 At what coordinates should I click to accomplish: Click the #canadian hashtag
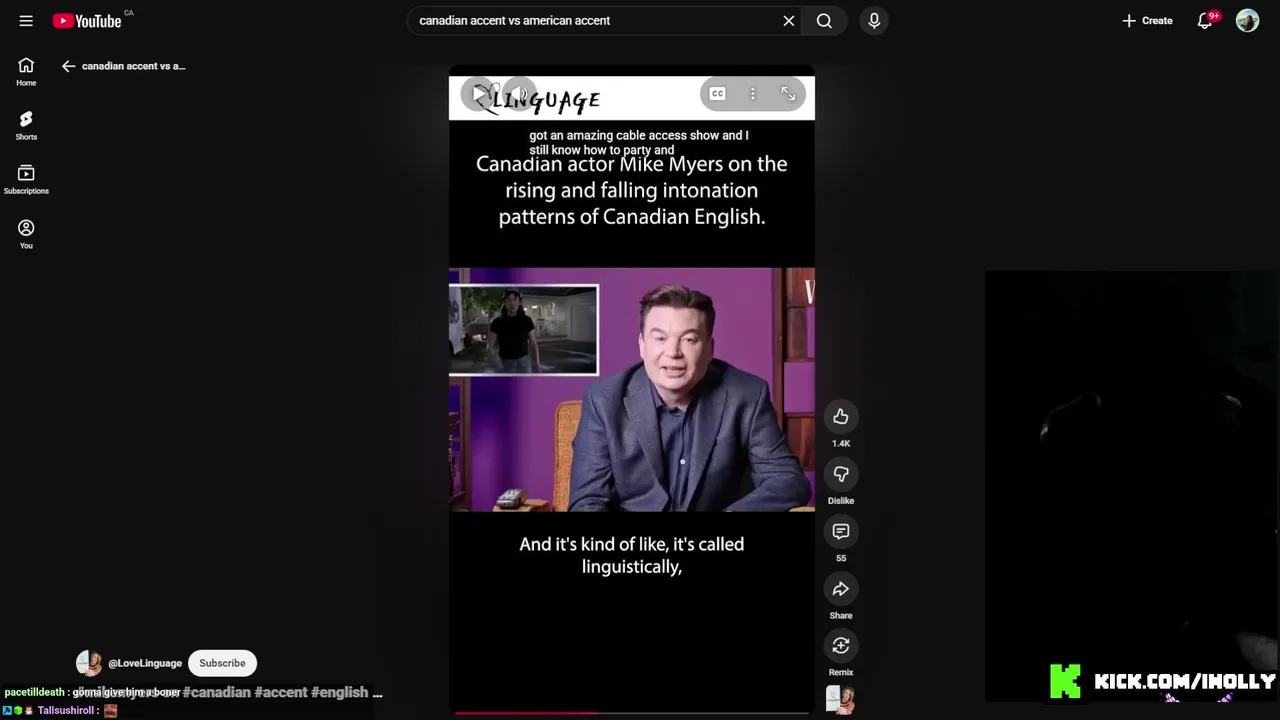tap(216, 692)
